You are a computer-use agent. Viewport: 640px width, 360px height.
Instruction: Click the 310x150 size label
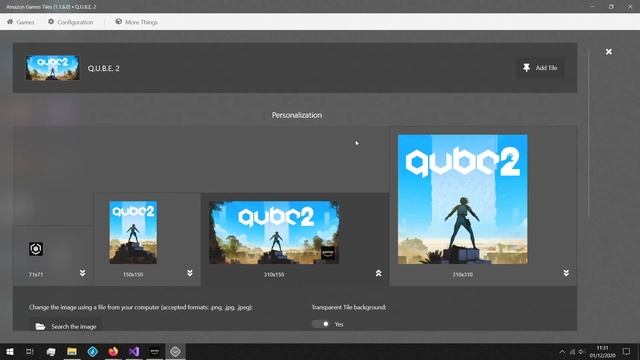[x=274, y=275]
